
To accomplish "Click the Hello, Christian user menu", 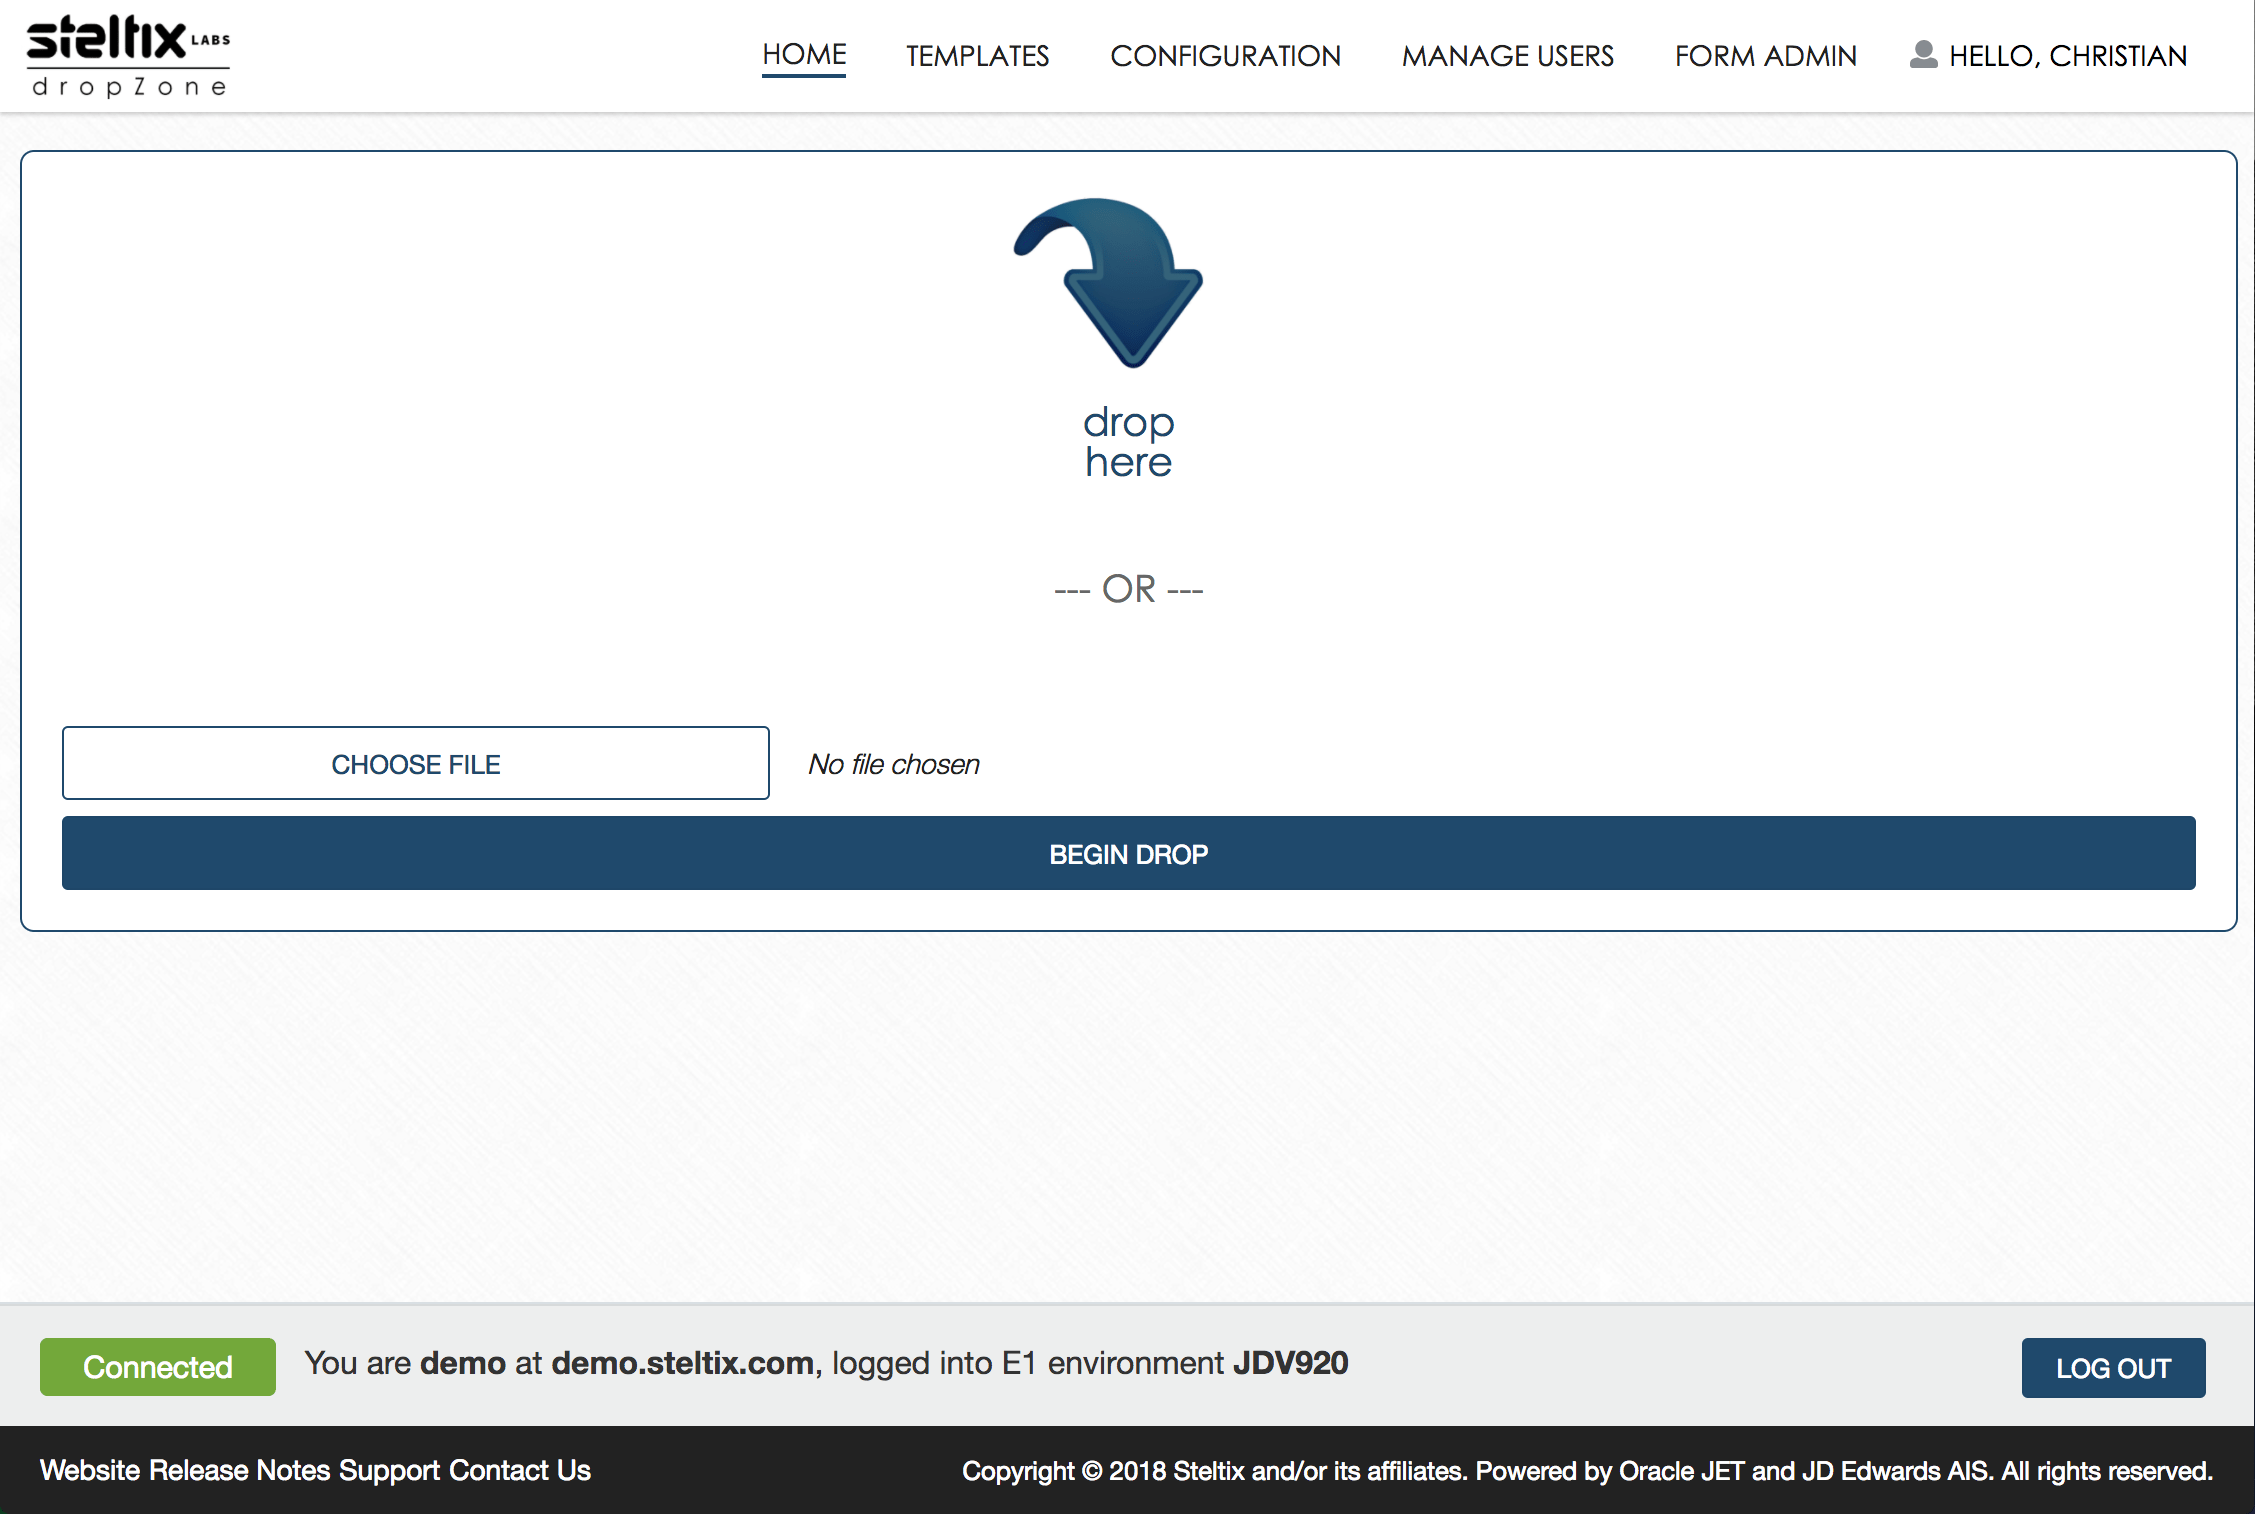I will click(2067, 56).
